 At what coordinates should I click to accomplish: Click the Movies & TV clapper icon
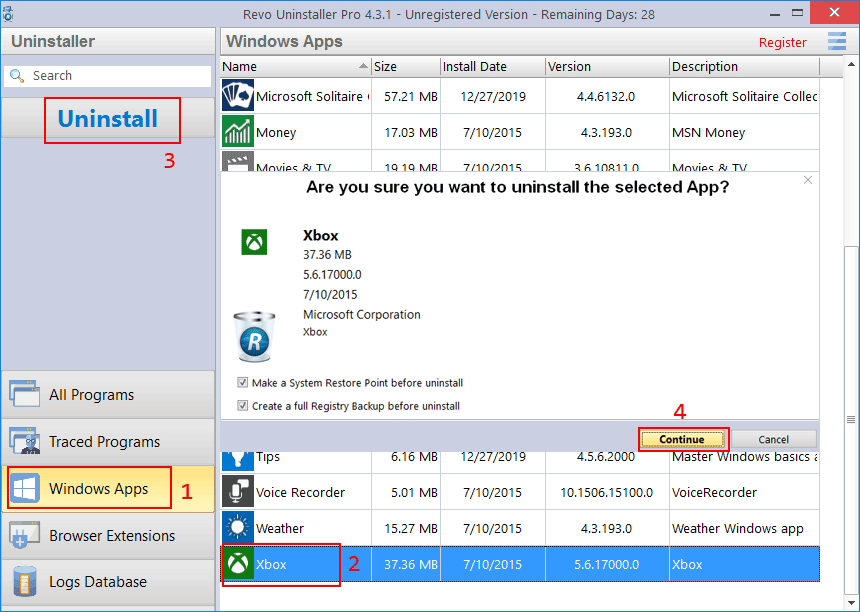click(237, 161)
